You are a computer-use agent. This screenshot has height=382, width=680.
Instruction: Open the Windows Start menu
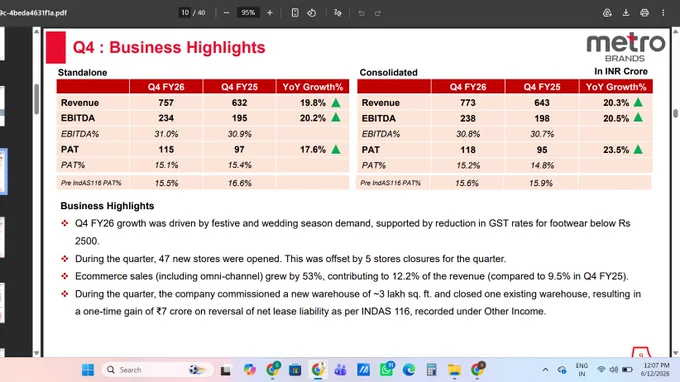click(88, 370)
